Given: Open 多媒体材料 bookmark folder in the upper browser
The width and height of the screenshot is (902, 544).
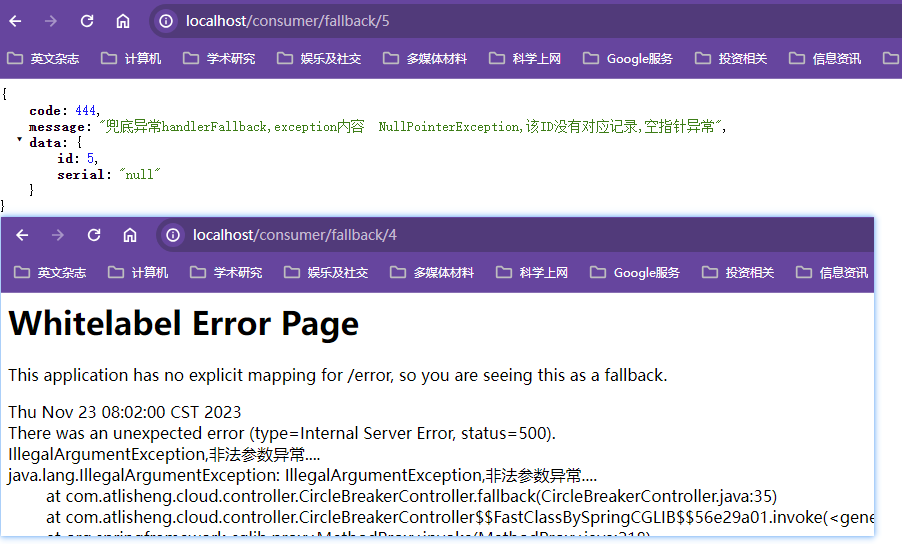Looking at the screenshot, I should click(x=425, y=59).
